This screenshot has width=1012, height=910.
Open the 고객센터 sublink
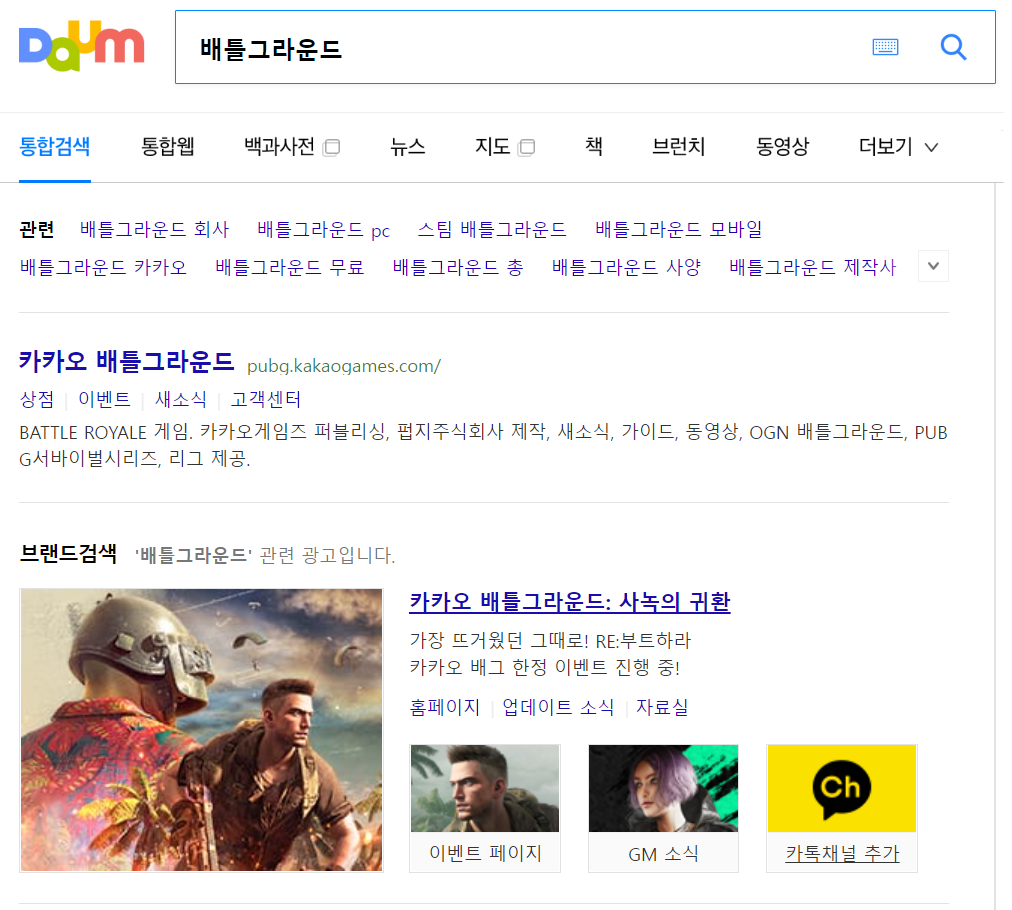pos(266,399)
